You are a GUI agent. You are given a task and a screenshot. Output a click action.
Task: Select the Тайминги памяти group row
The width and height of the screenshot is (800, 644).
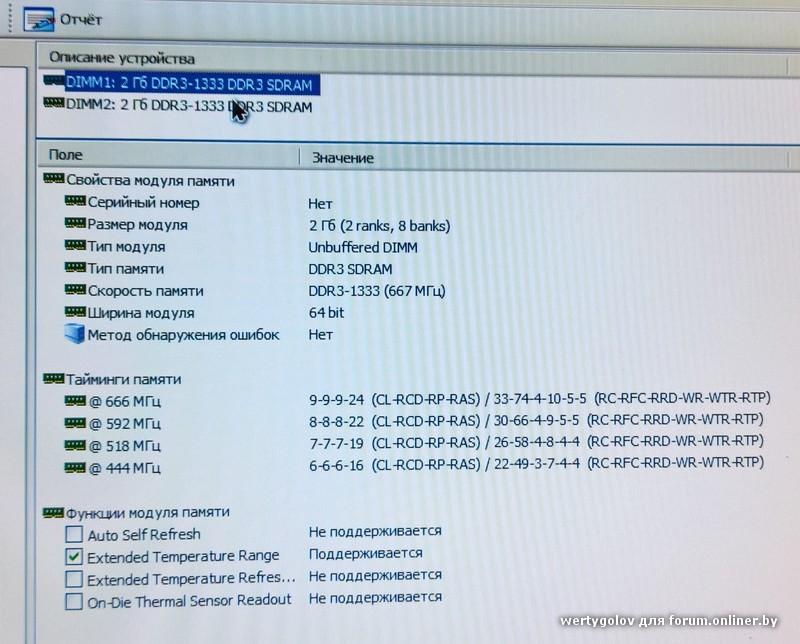coord(124,380)
